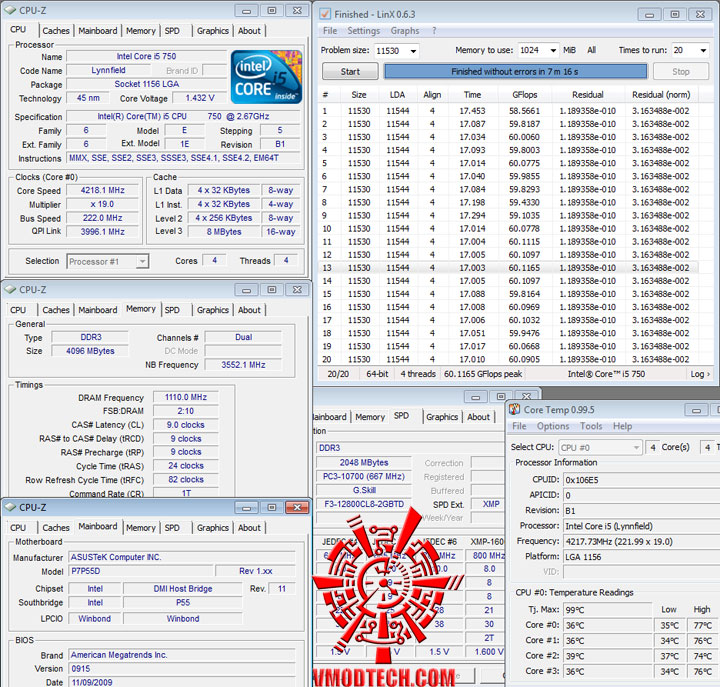Image resolution: width=720 pixels, height=687 pixels.
Task: Switch to Mainboard tab in top CPU-Z window
Action: coord(98,31)
